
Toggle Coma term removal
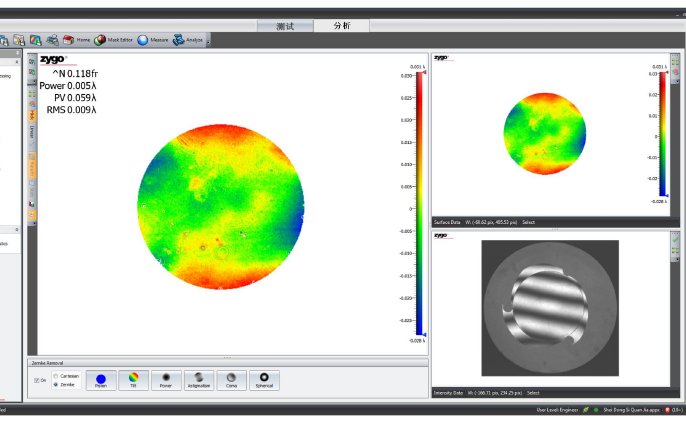pyautogui.click(x=231, y=380)
